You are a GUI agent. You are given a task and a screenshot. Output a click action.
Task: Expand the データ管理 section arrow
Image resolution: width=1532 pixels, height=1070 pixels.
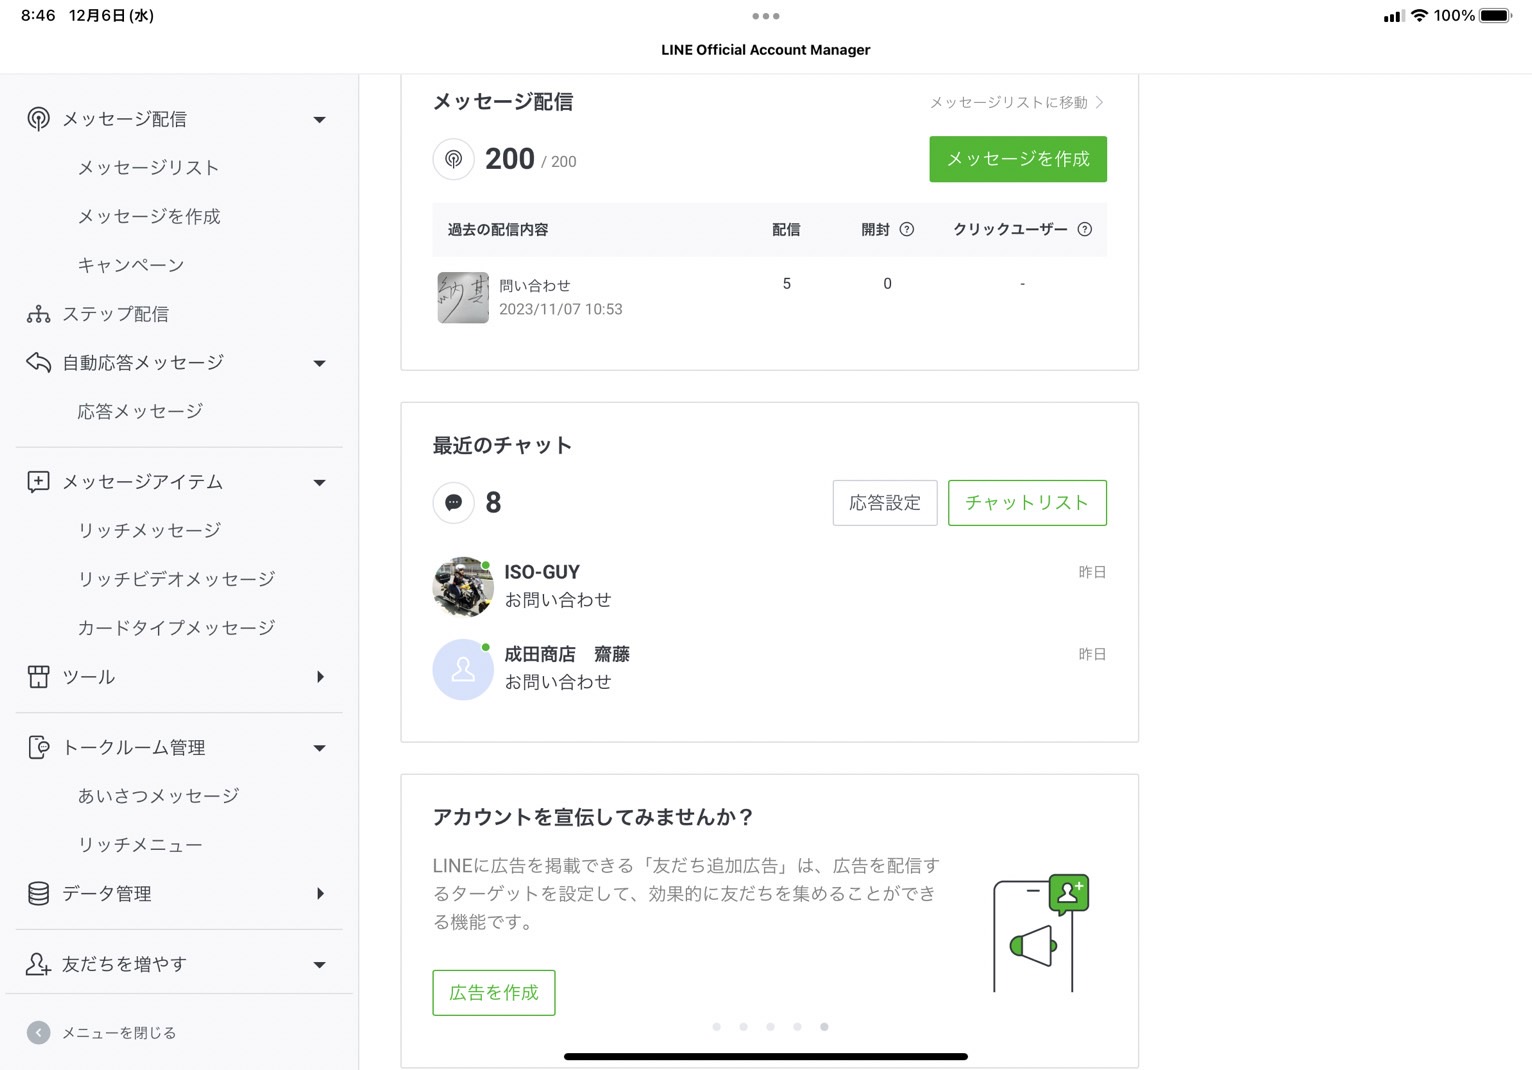tap(320, 893)
